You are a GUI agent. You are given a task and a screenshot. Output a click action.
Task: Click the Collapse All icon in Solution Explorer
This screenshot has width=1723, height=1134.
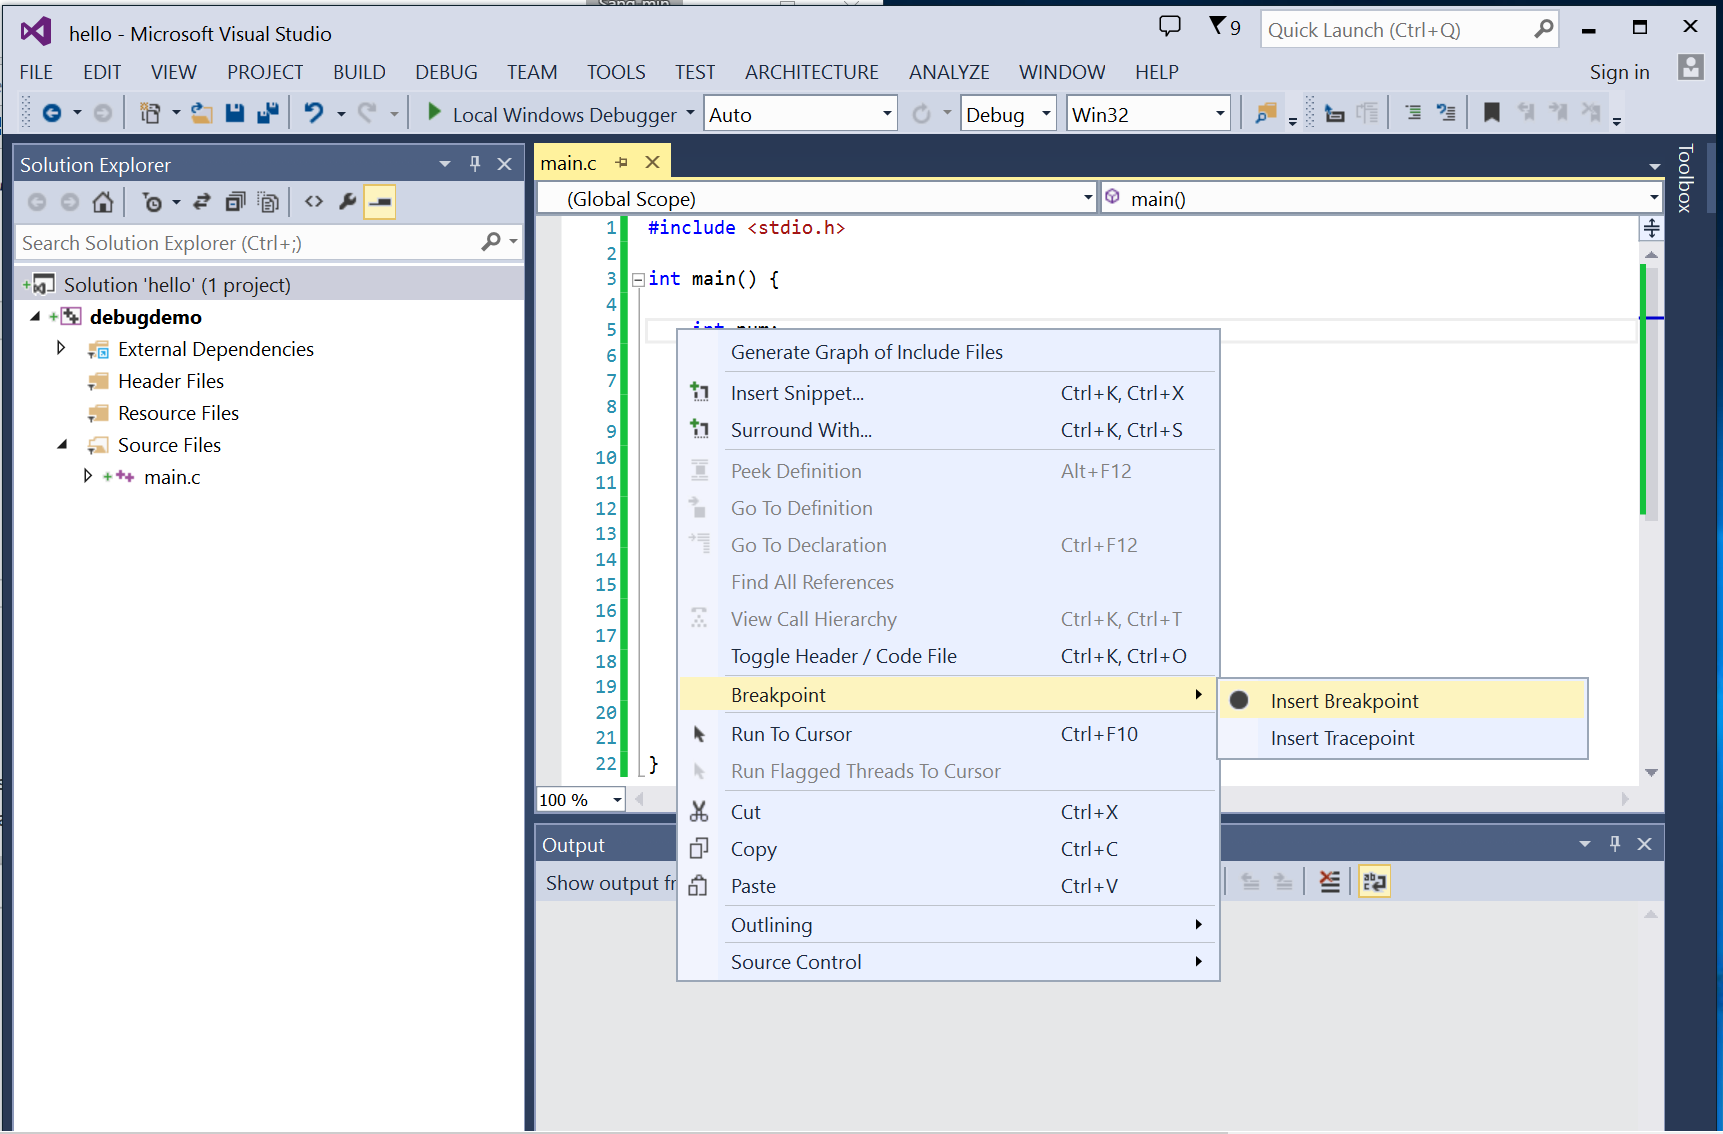235,202
